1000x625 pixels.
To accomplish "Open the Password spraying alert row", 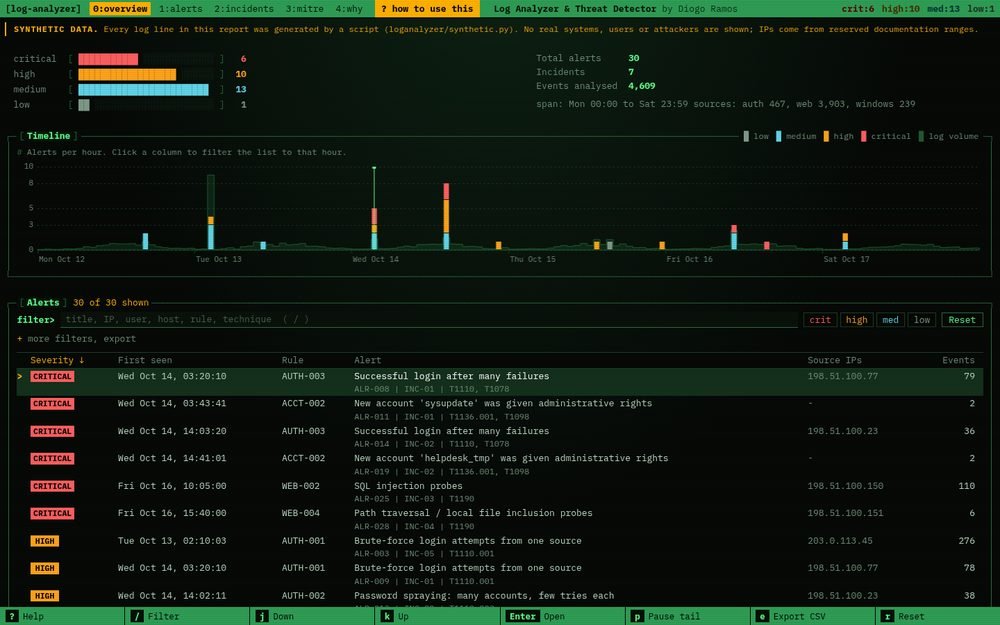I will click(x=499, y=598).
